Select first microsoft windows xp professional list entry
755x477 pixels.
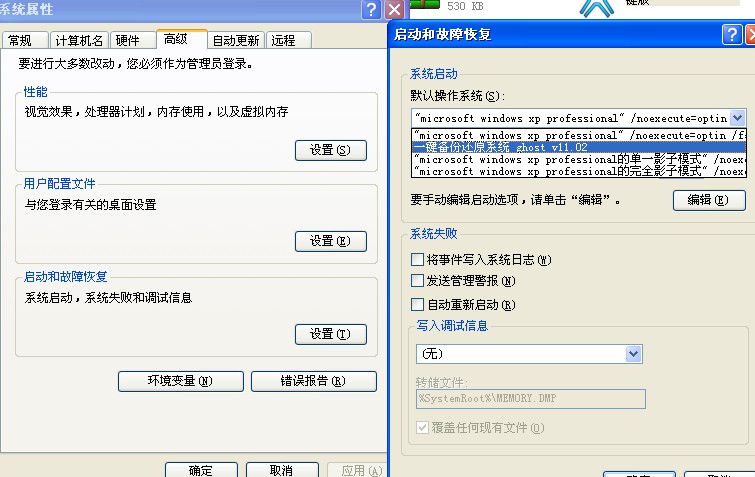coord(579,136)
